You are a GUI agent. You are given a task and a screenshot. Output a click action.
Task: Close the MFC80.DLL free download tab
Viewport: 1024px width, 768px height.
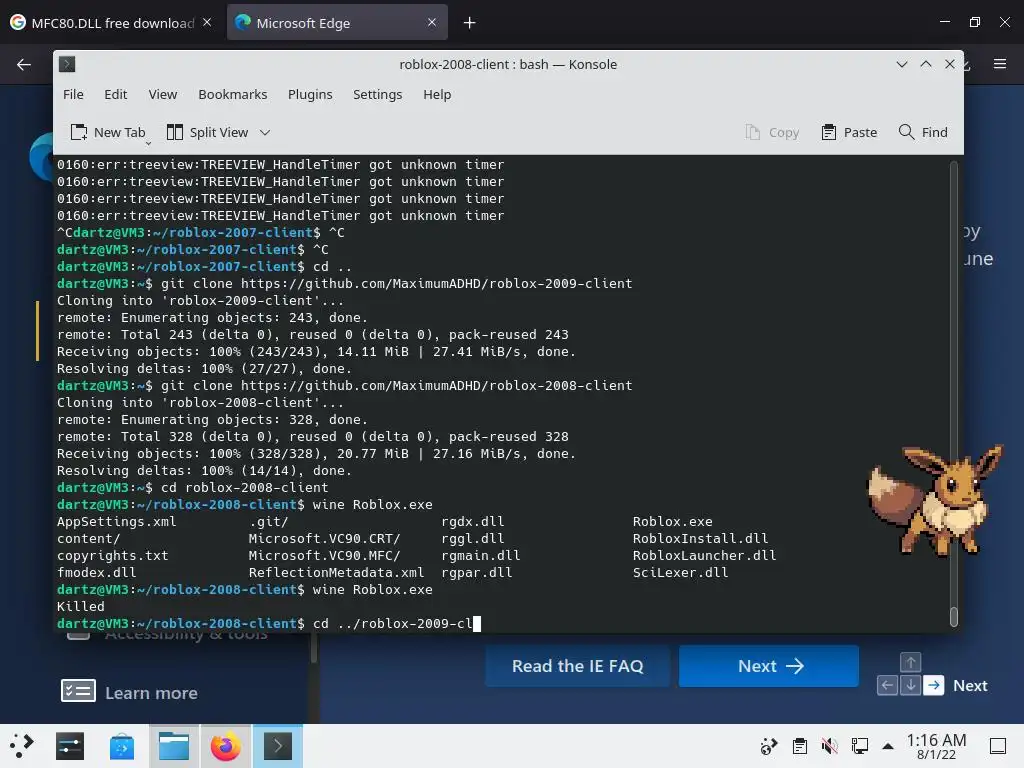(207, 22)
